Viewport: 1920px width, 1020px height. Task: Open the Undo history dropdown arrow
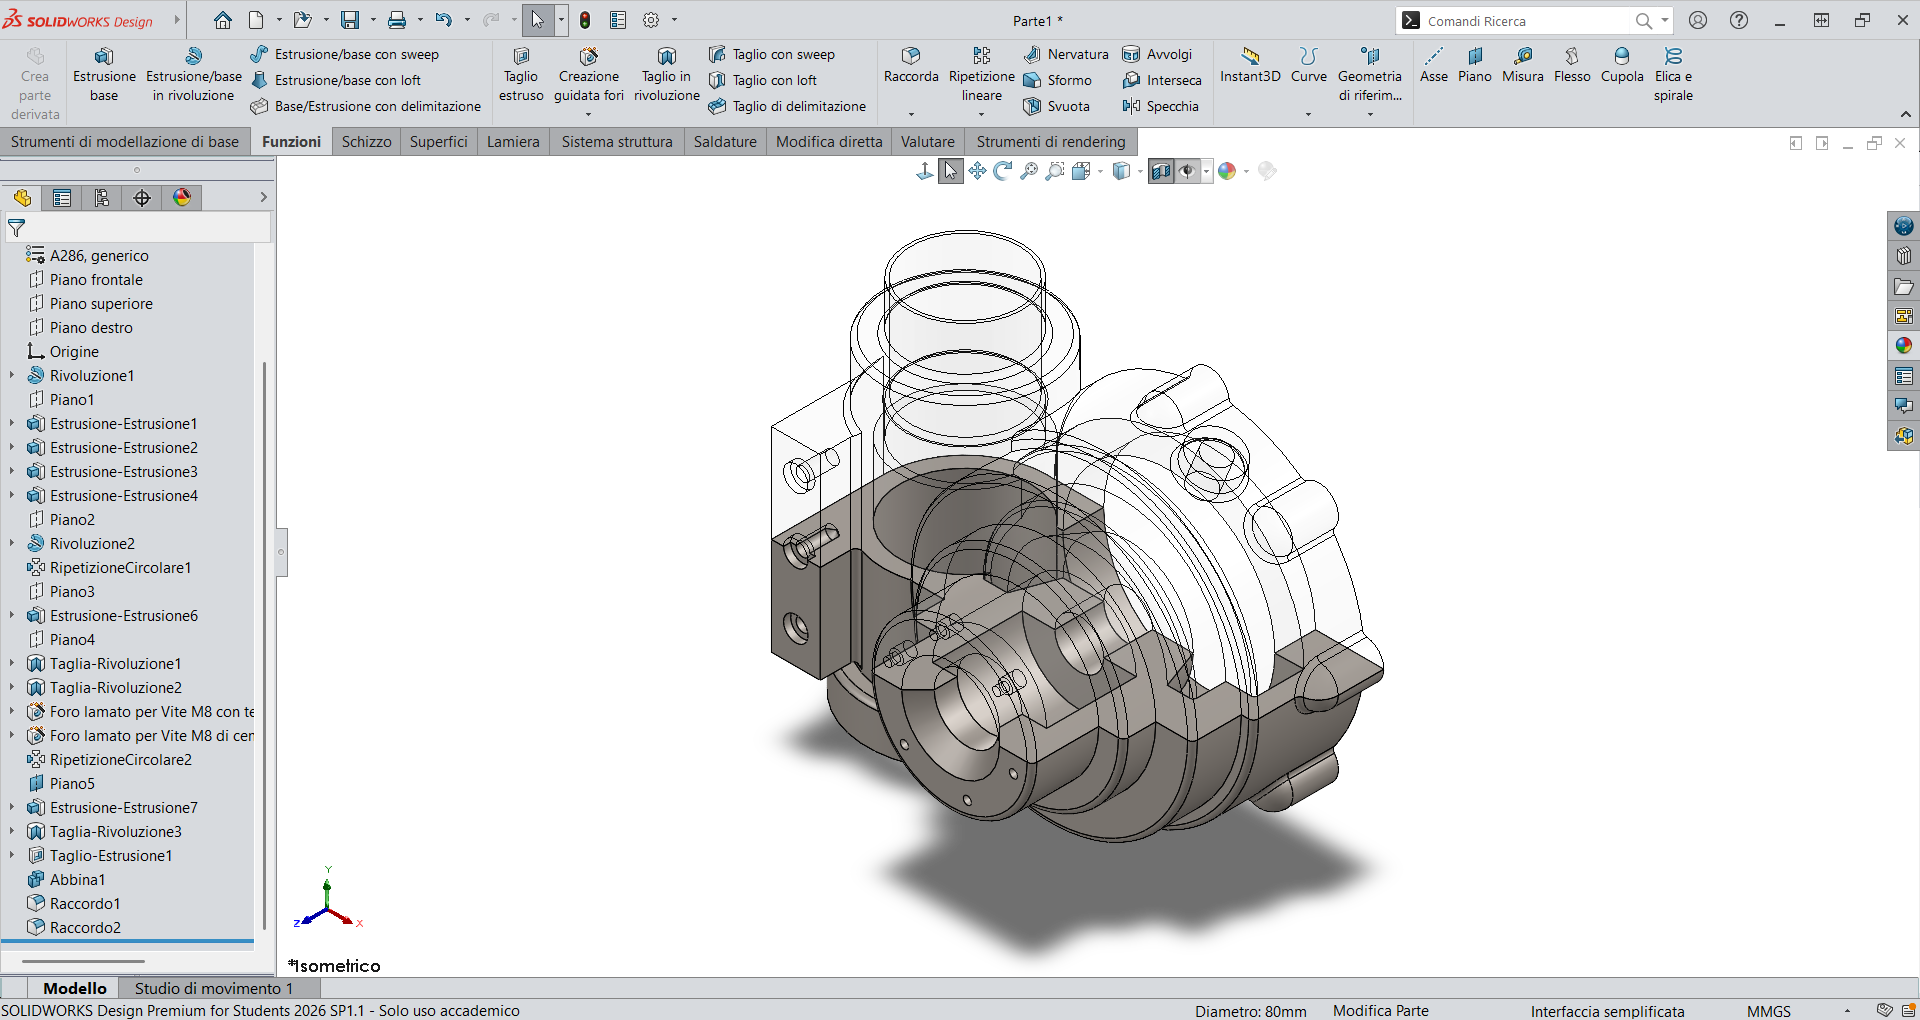[467, 20]
